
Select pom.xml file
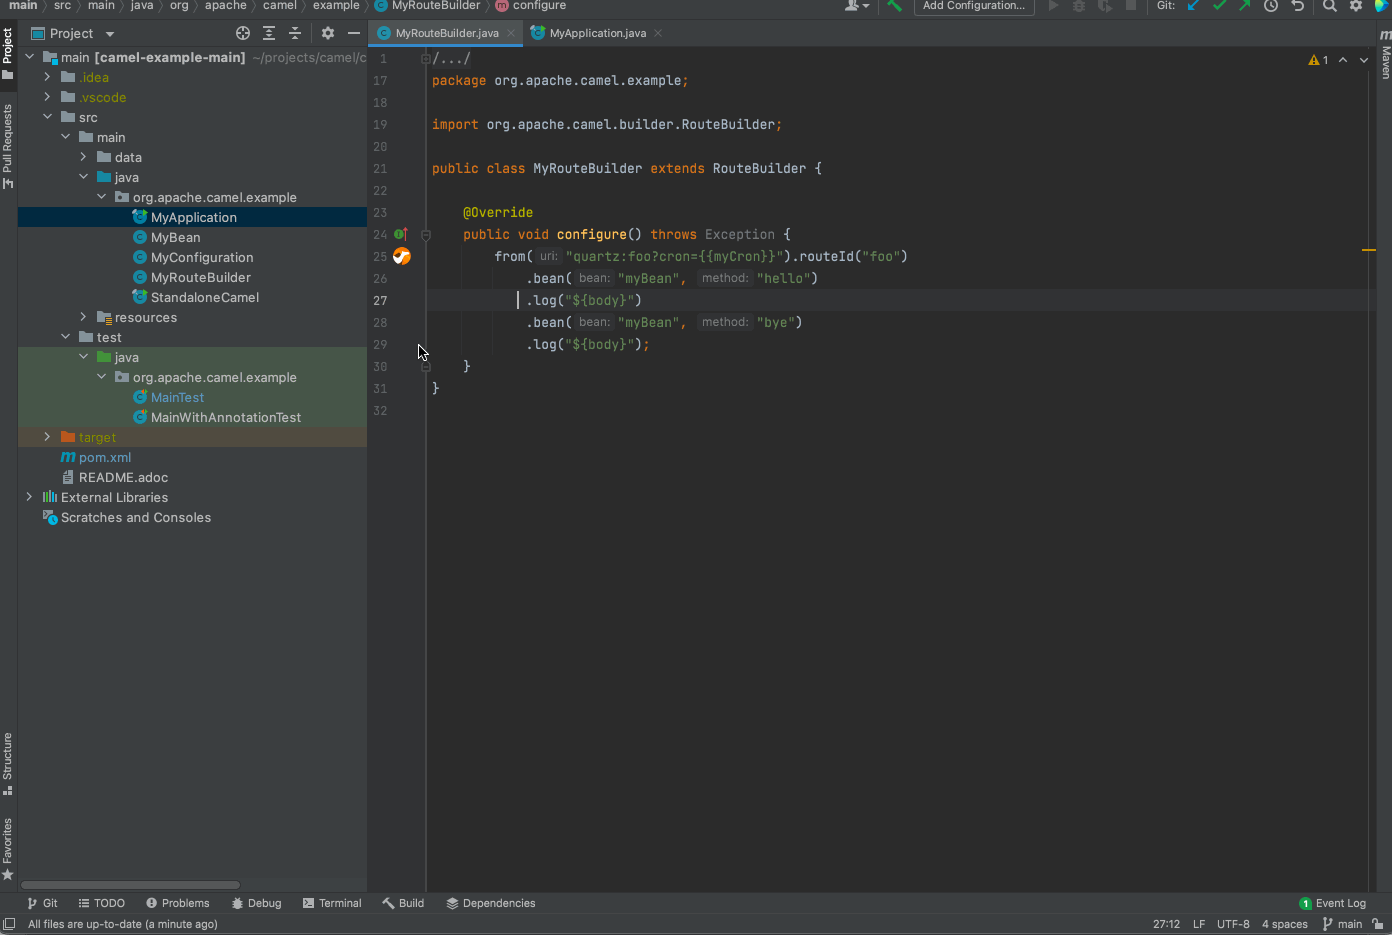105,457
